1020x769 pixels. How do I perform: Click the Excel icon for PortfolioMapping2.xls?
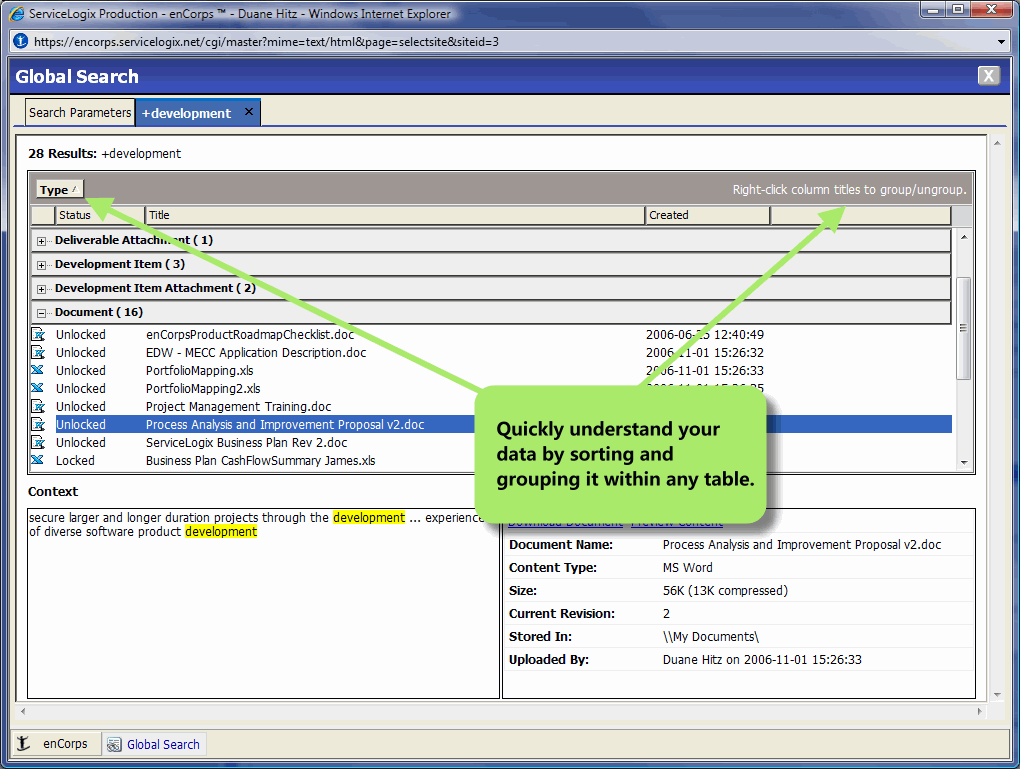coord(38,388)
